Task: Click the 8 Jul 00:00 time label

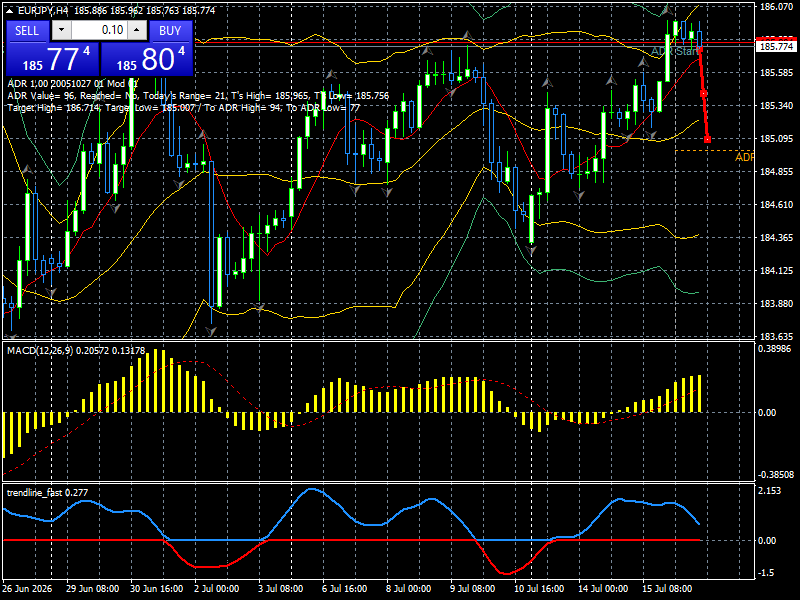Action: [408, 588]
